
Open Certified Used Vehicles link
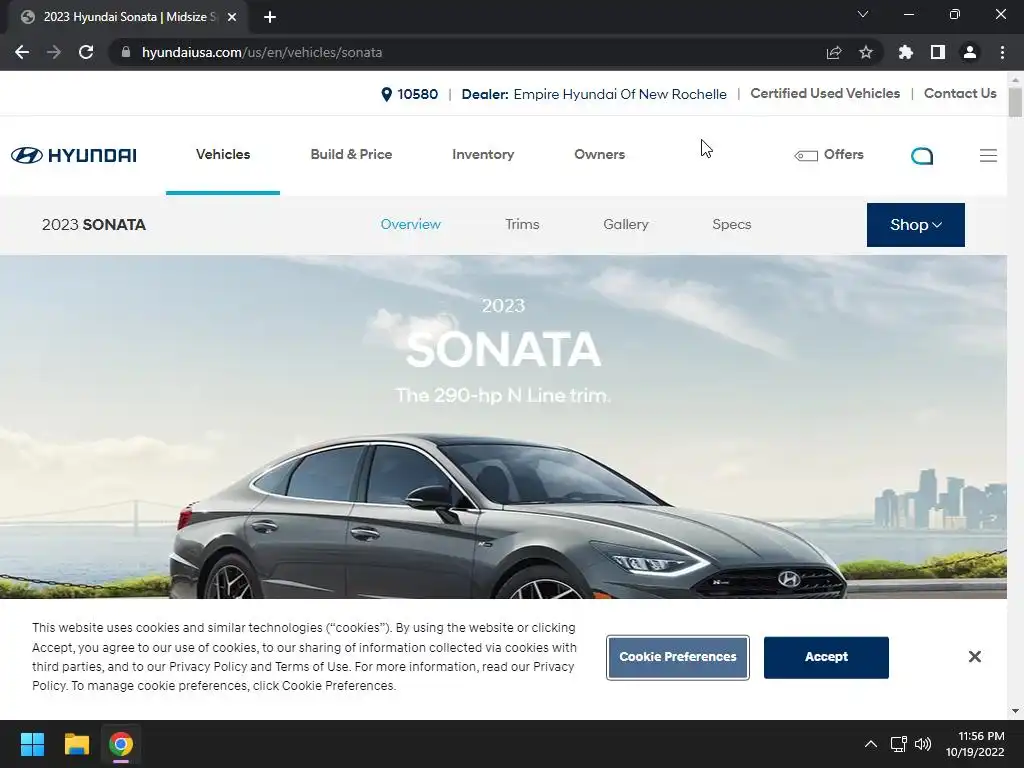[825, 93]
